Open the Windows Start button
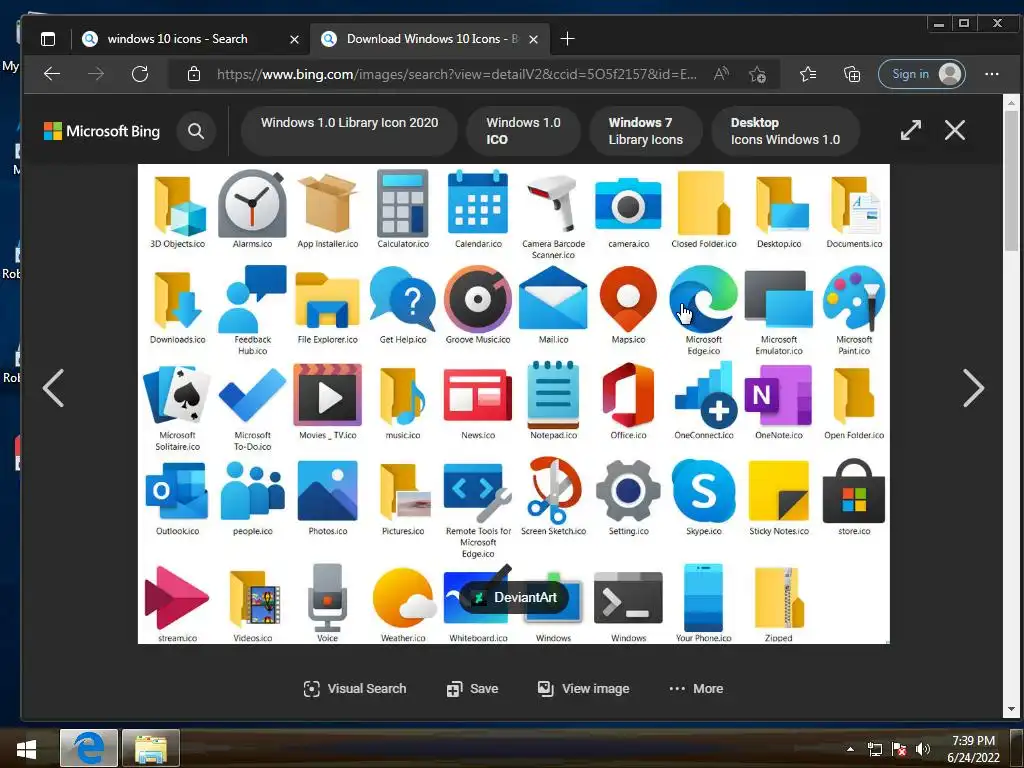The height and width of the screenshot is (768, 1024). click(26, 749)
